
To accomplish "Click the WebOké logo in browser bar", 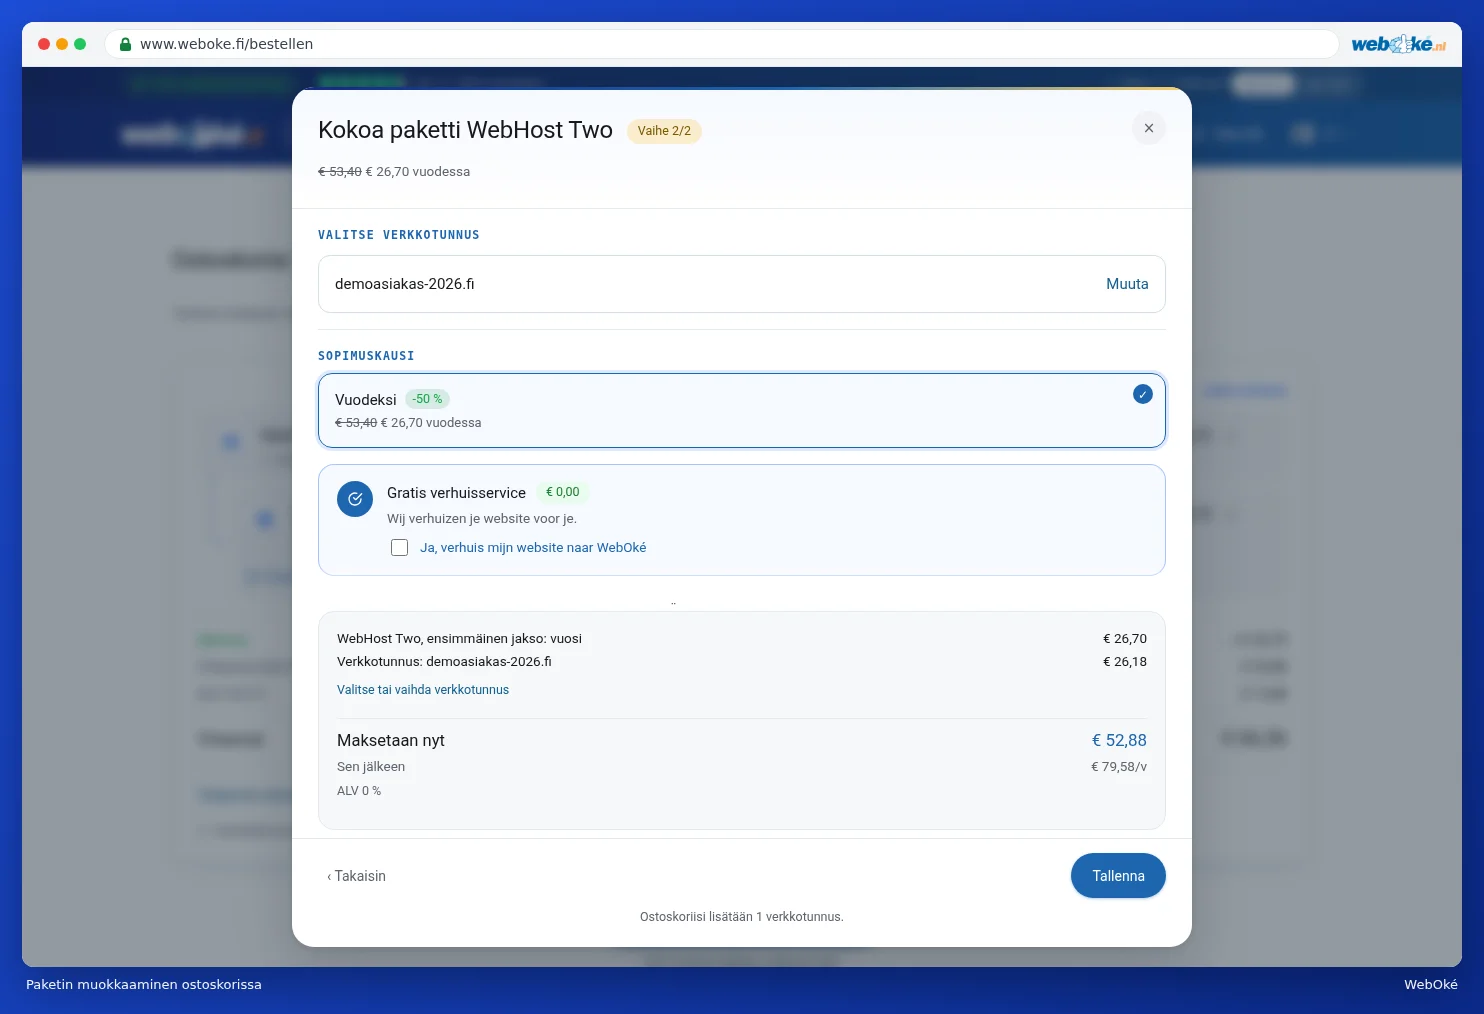I will [x=1398, y=44].
